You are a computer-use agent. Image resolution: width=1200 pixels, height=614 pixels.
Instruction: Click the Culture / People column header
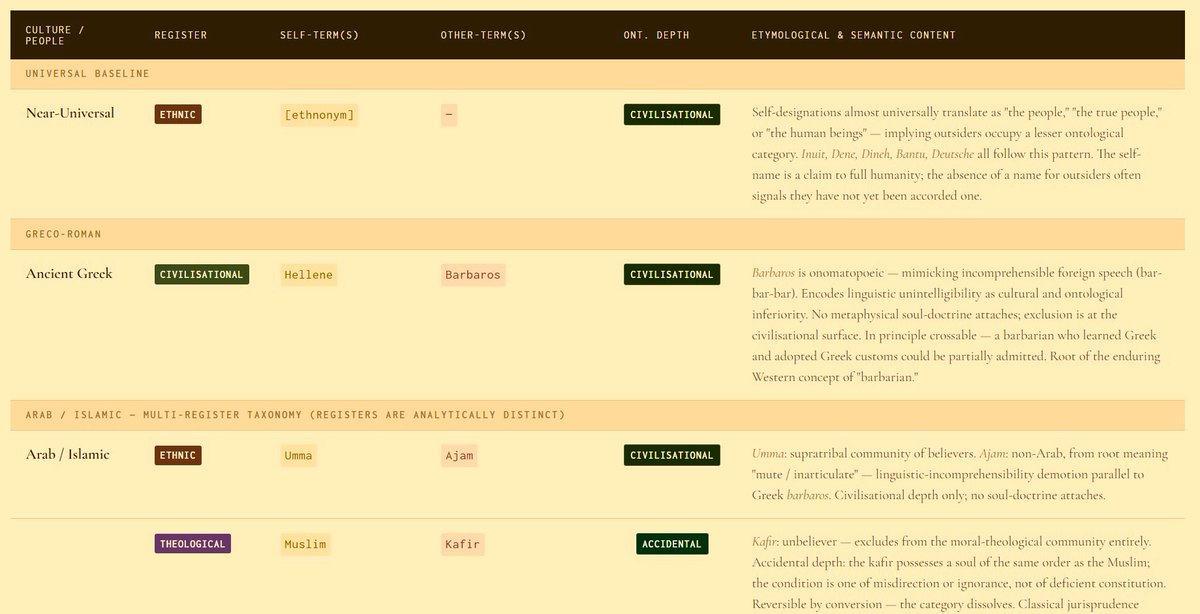tap(55, 35)
